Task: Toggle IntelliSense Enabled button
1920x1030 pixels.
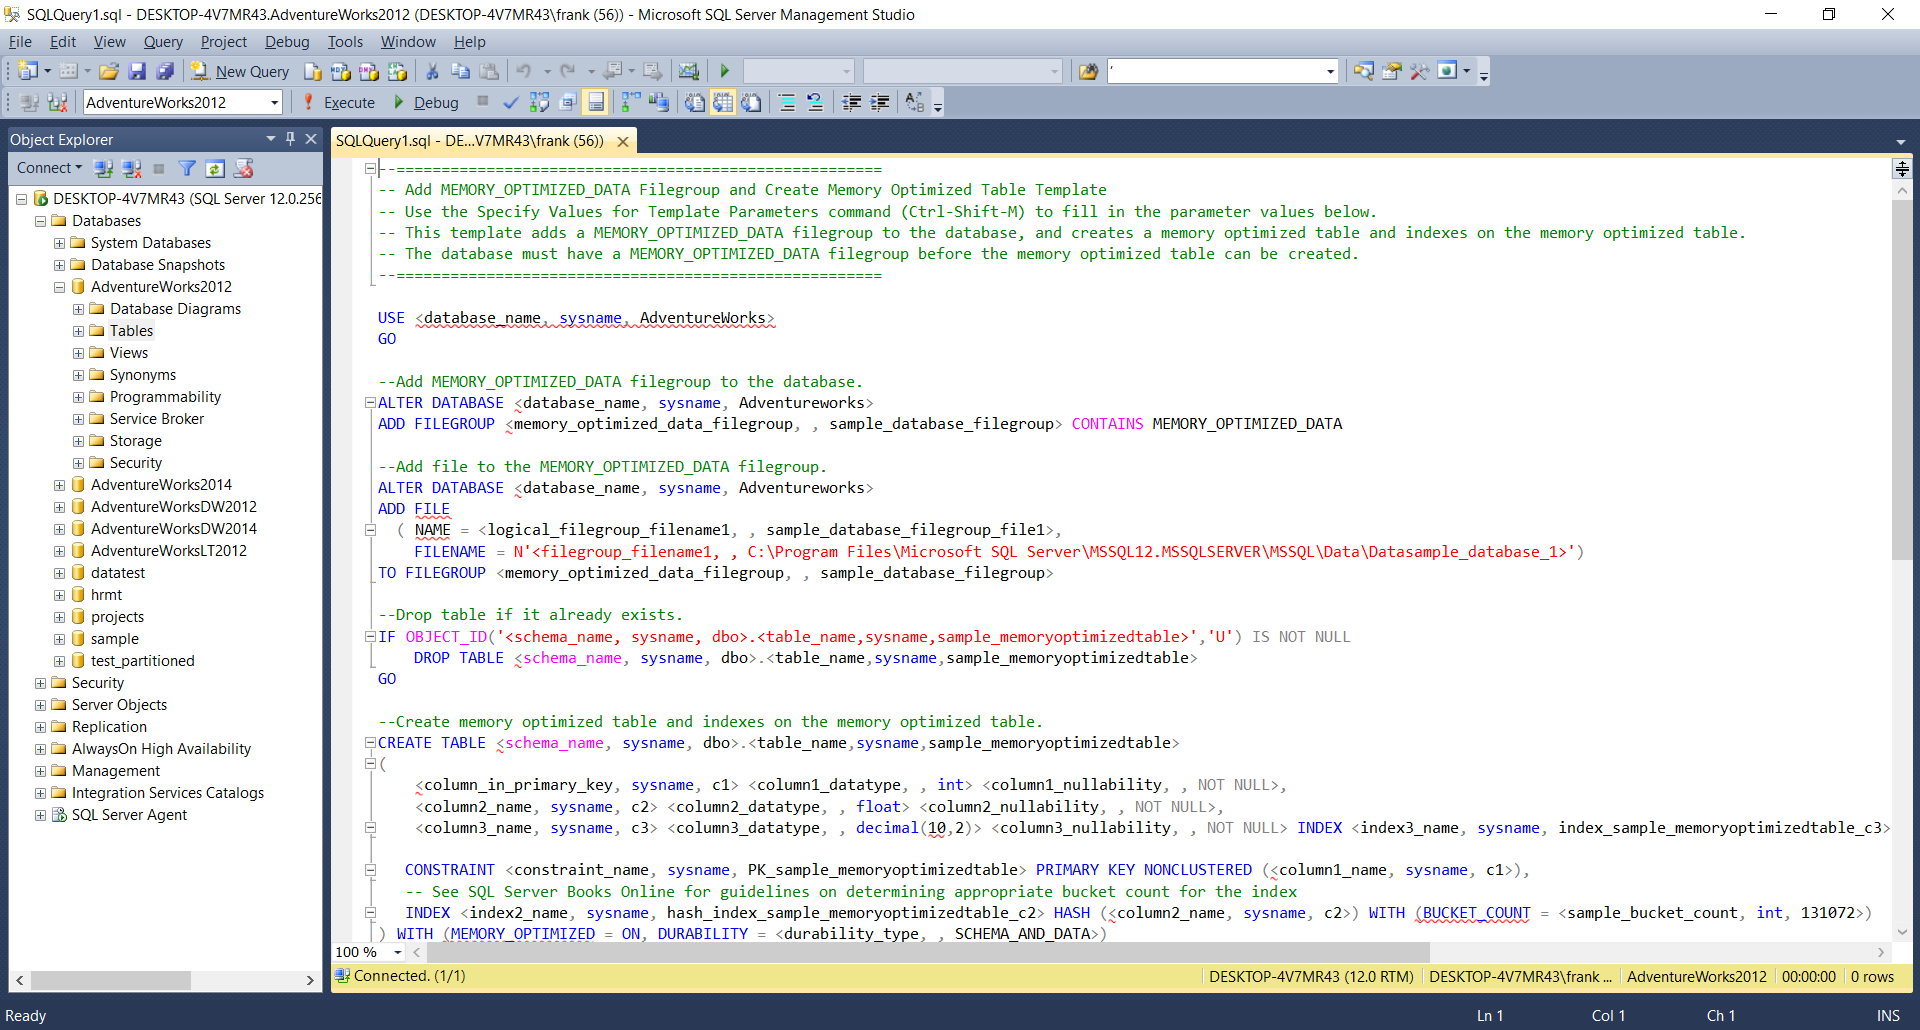Action: 595,102
